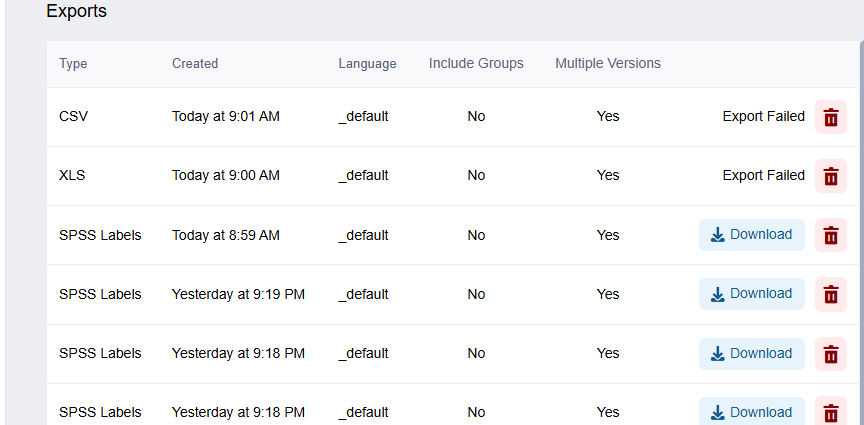
Task: Click the Exports section heading
Action: point(76,11)
